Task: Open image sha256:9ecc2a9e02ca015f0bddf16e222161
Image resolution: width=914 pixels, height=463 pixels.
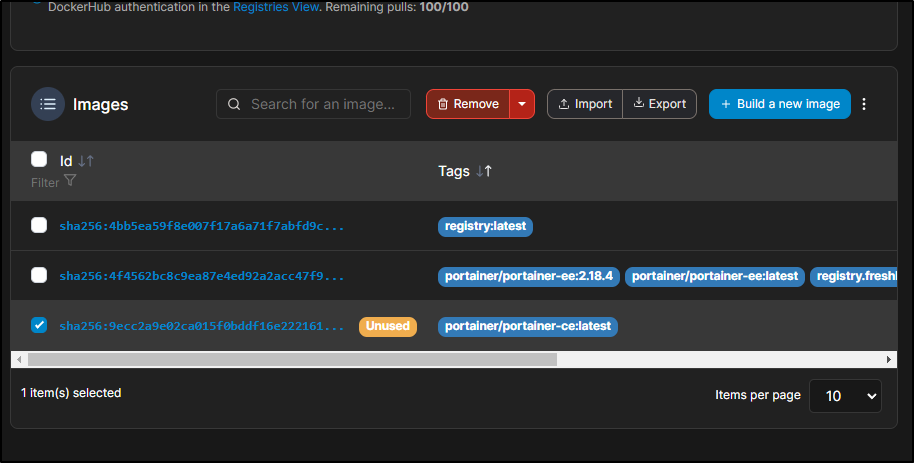Action: click(x=202, y=325)
